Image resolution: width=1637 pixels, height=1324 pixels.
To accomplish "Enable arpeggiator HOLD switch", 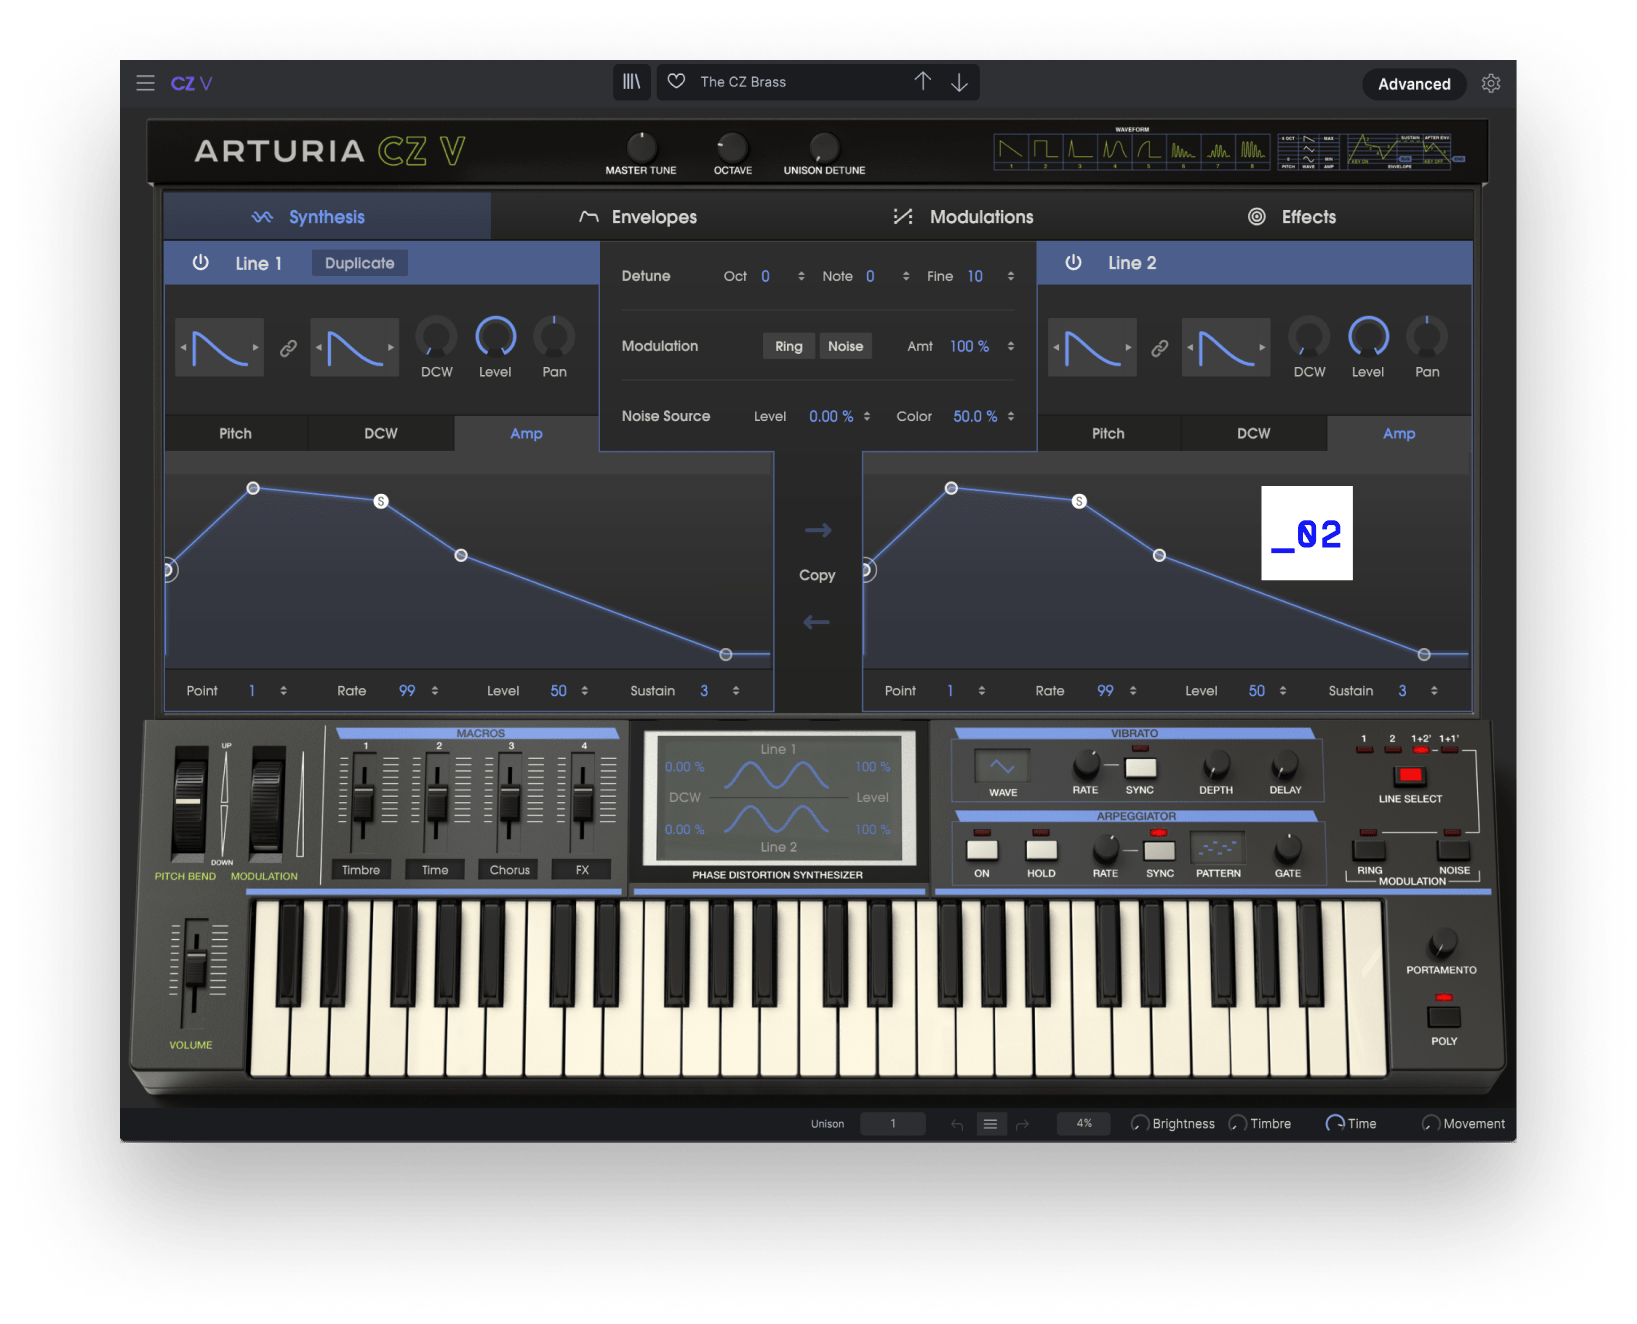I will [1041, 850].
